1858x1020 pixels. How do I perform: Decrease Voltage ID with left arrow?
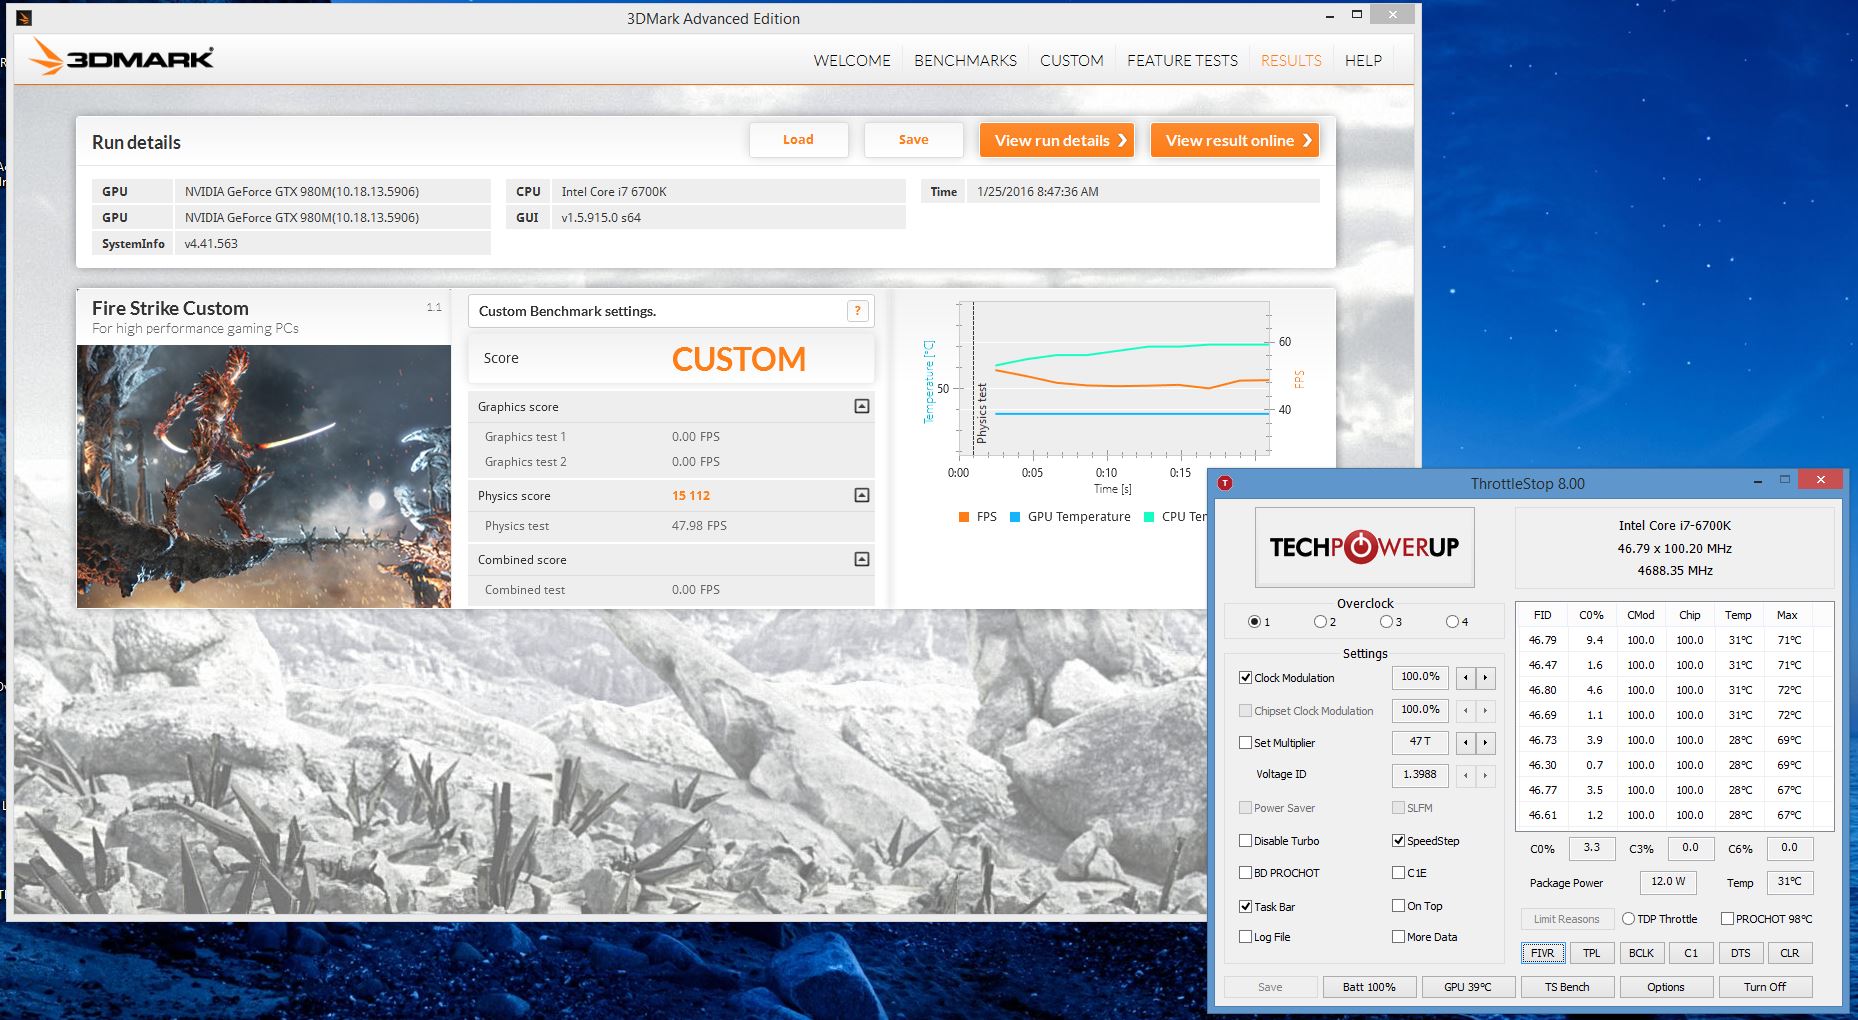tap(1466, 775)
